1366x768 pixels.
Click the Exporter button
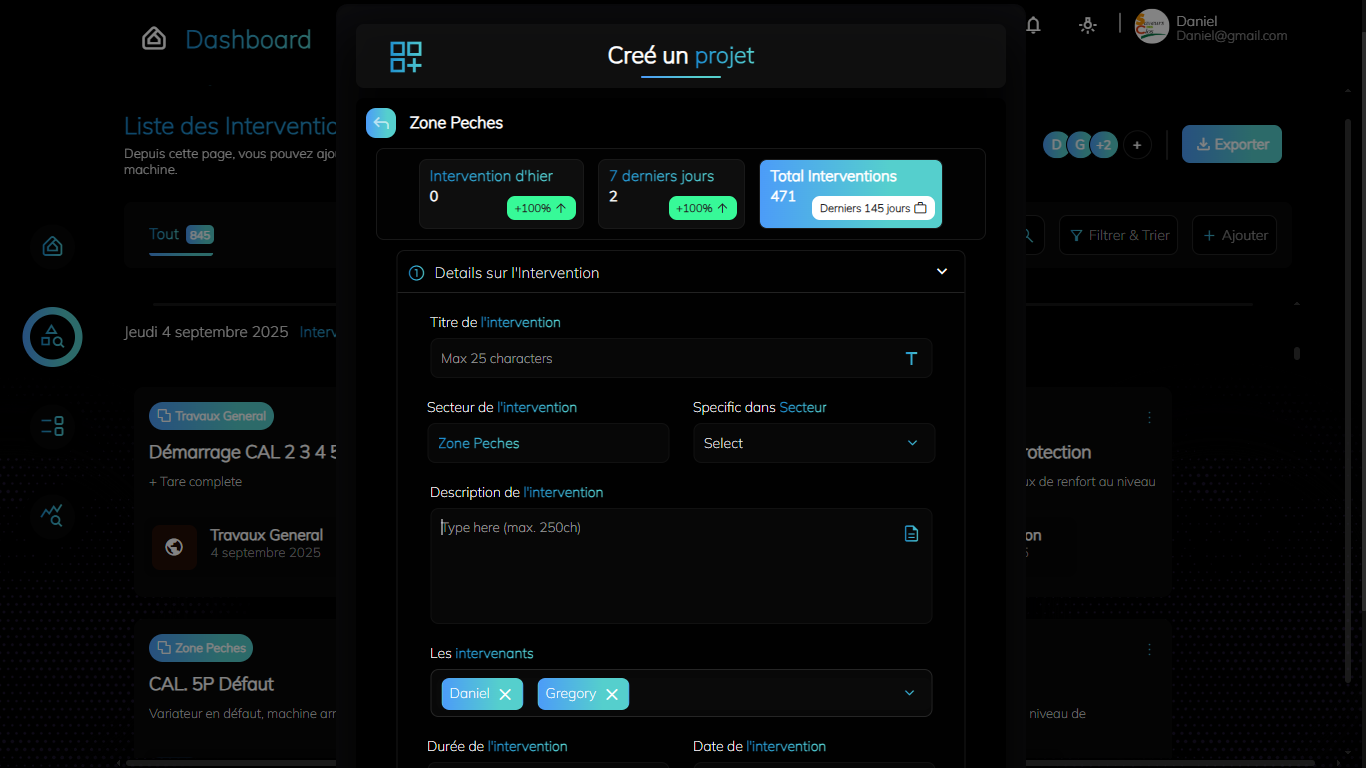pos(1231,144)
